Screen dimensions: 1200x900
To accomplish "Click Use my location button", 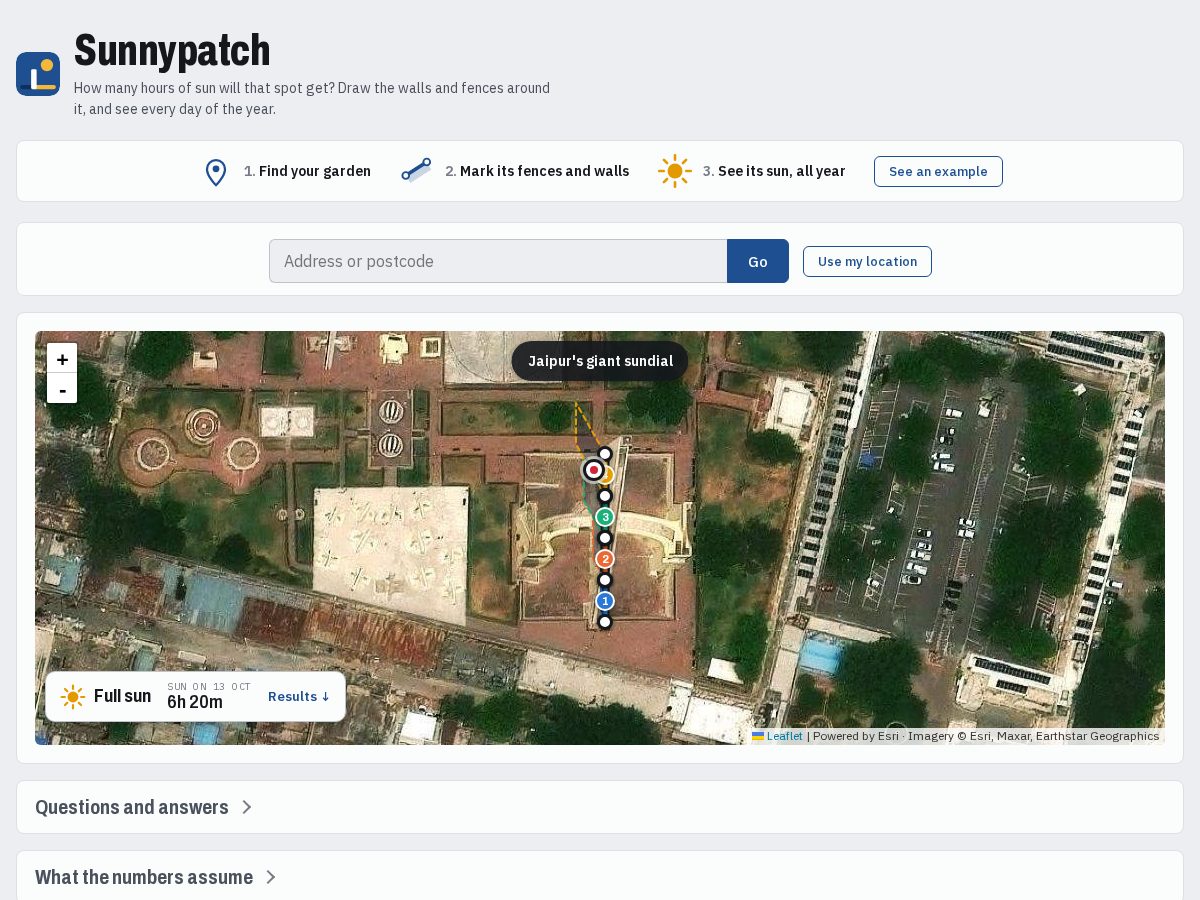I will coord(867,262).
